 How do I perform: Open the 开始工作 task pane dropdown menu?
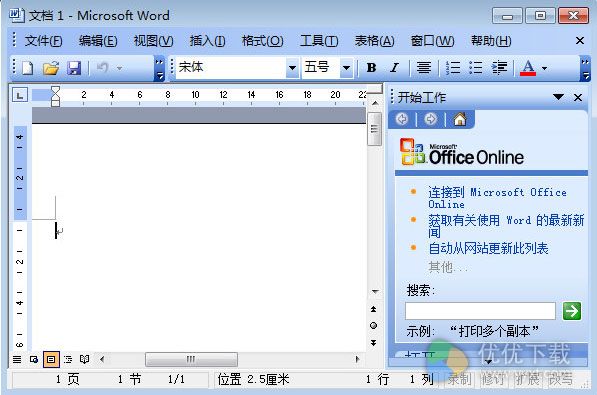click(x=558, y=97)
